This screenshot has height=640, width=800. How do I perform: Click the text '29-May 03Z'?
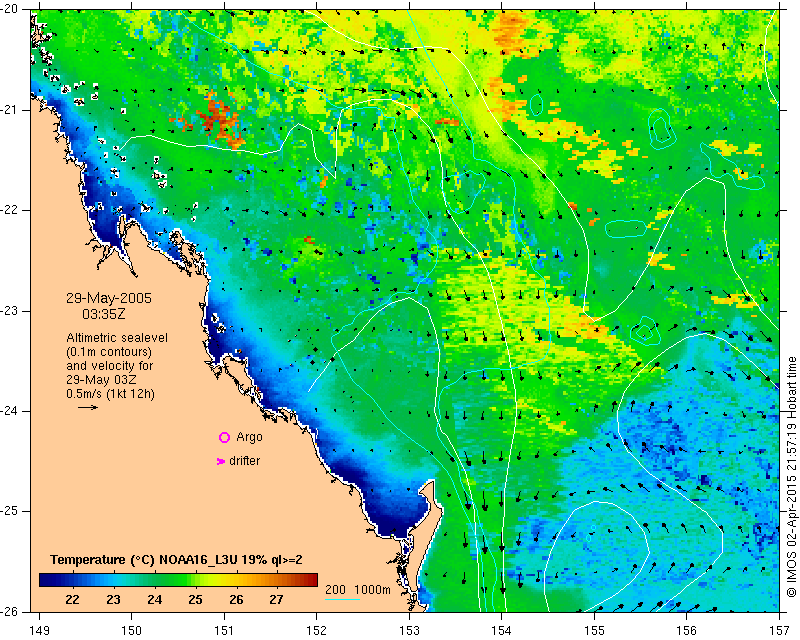tap(101, 380)
